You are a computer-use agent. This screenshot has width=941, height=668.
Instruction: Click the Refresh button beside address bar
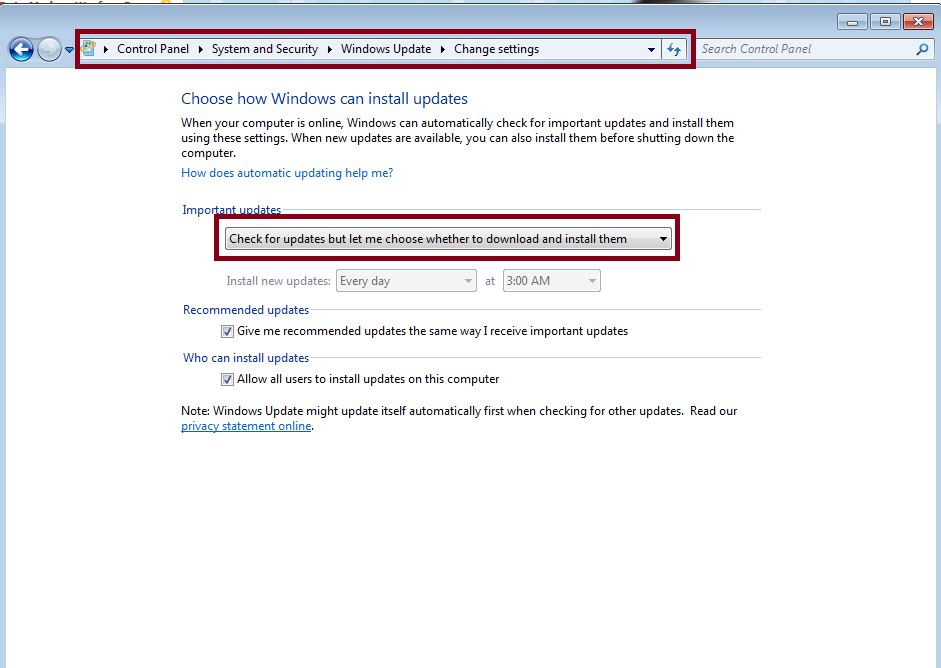tap(674, 49)
